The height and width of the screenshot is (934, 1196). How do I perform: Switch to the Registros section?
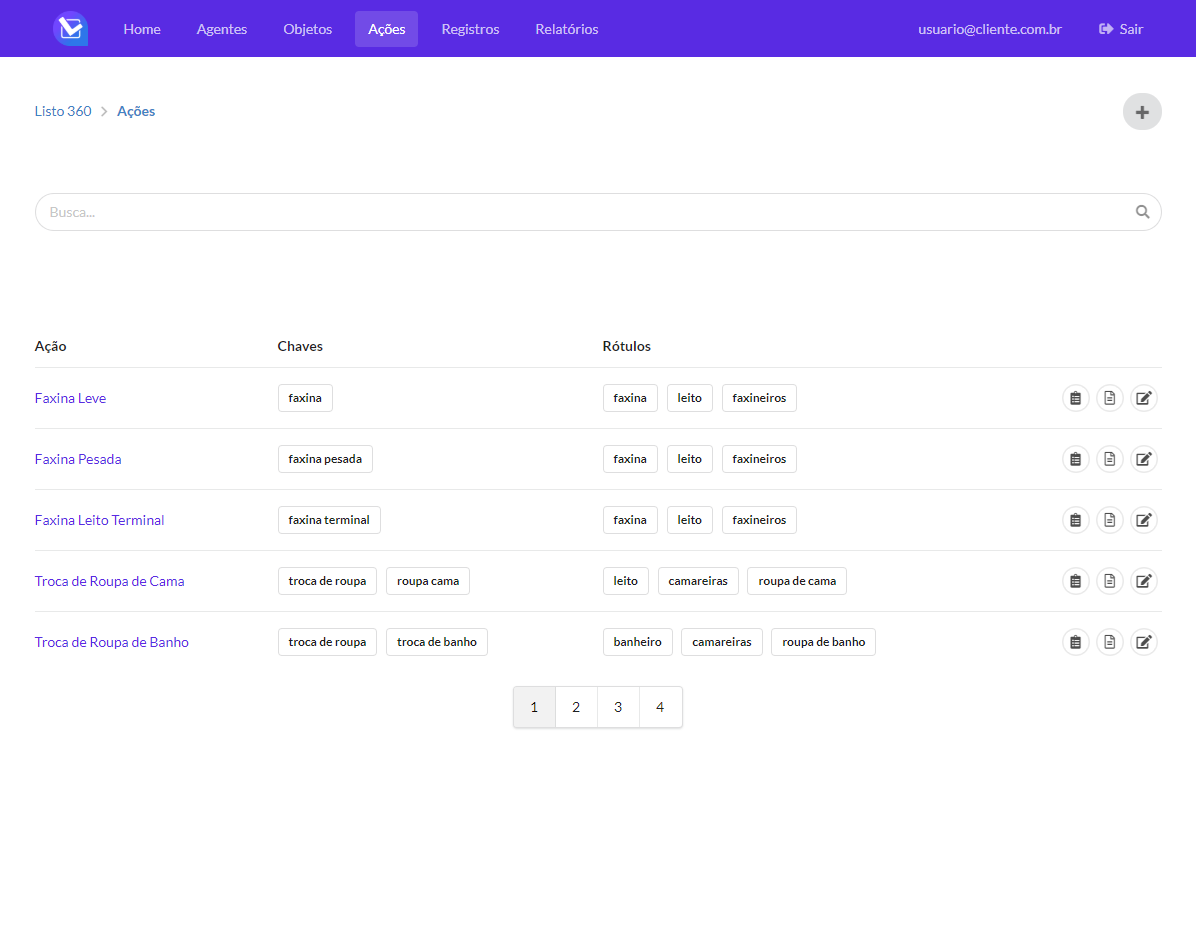[x=470, y=29]
